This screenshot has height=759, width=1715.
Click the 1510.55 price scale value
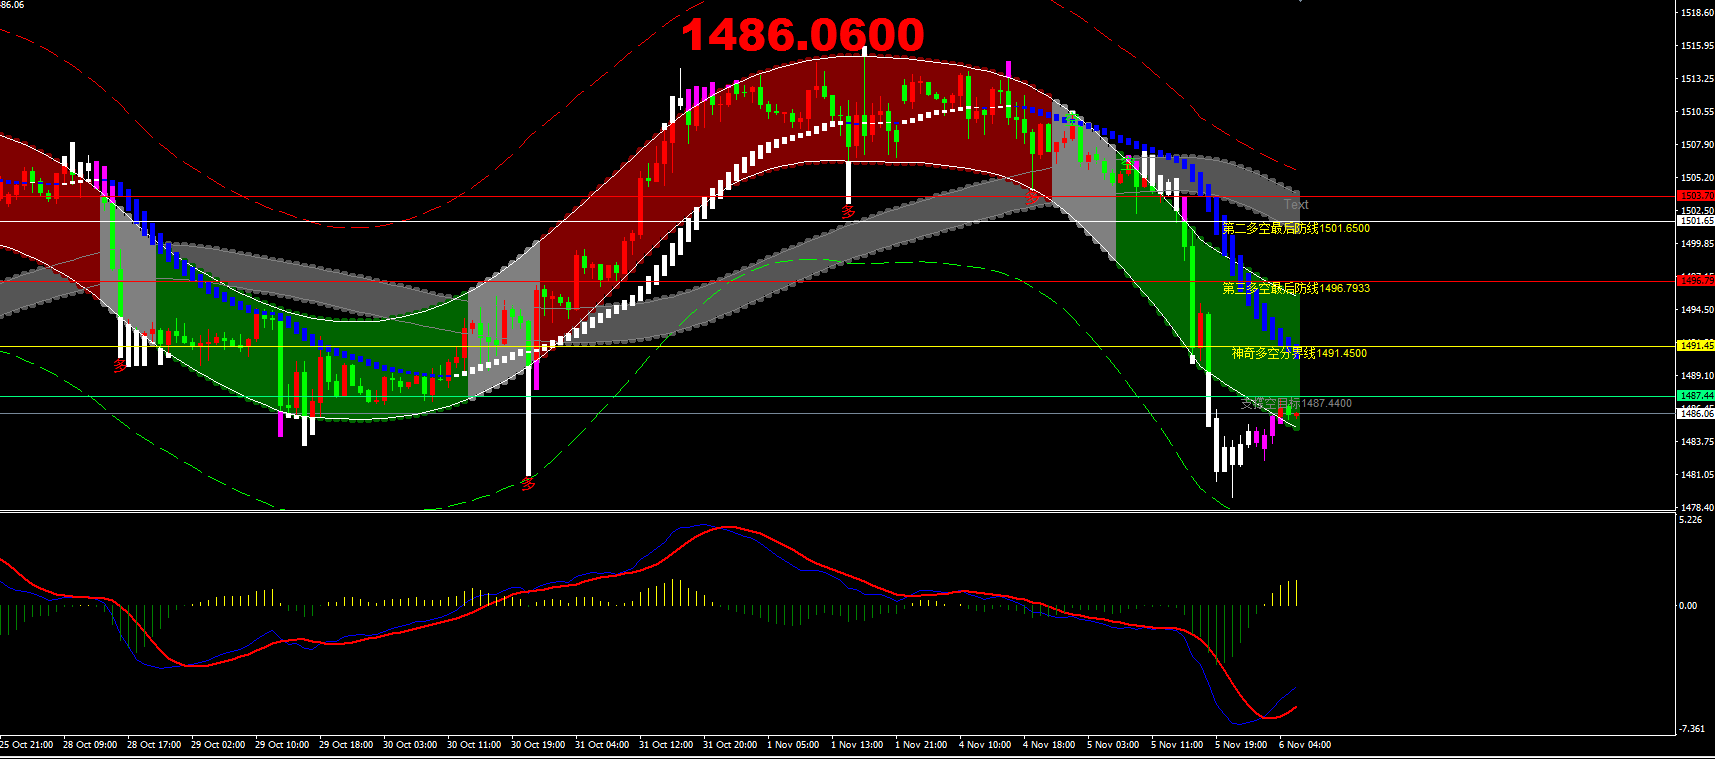(x=1697, y=112)
